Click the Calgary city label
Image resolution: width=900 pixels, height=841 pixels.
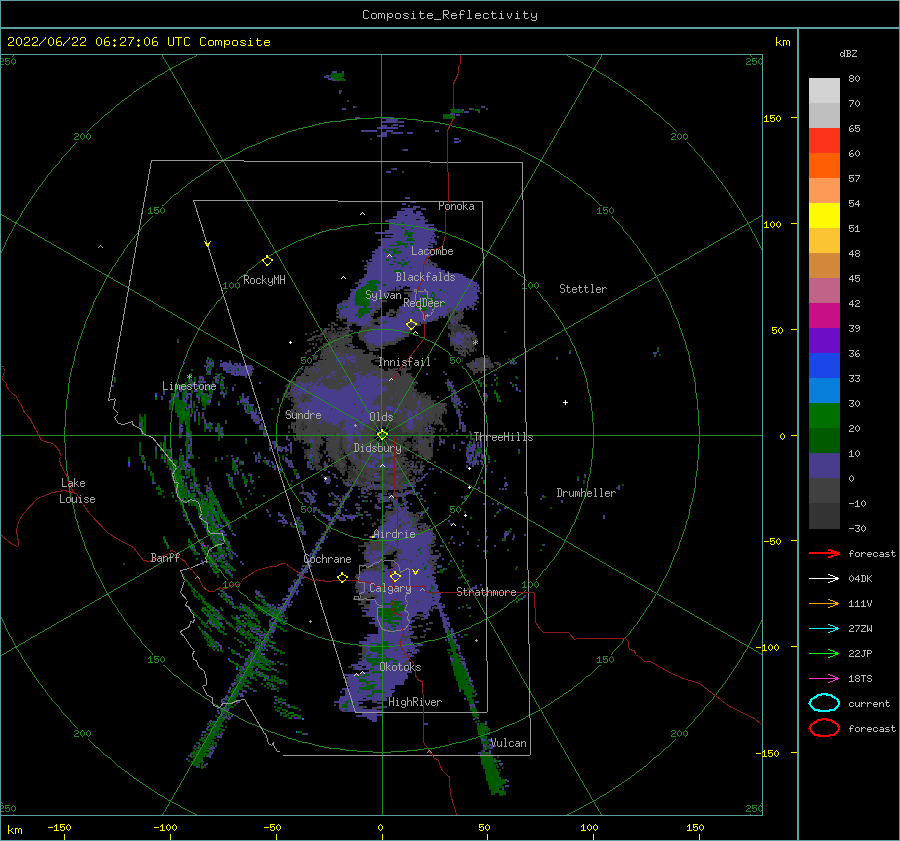click(390, 588)
